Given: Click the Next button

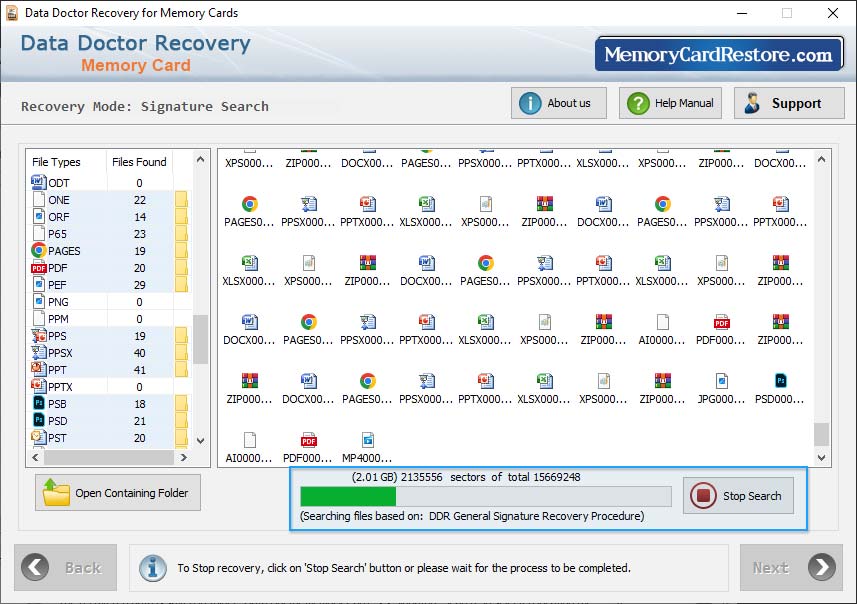Looking at the screenshot, I should pos(791,567).
